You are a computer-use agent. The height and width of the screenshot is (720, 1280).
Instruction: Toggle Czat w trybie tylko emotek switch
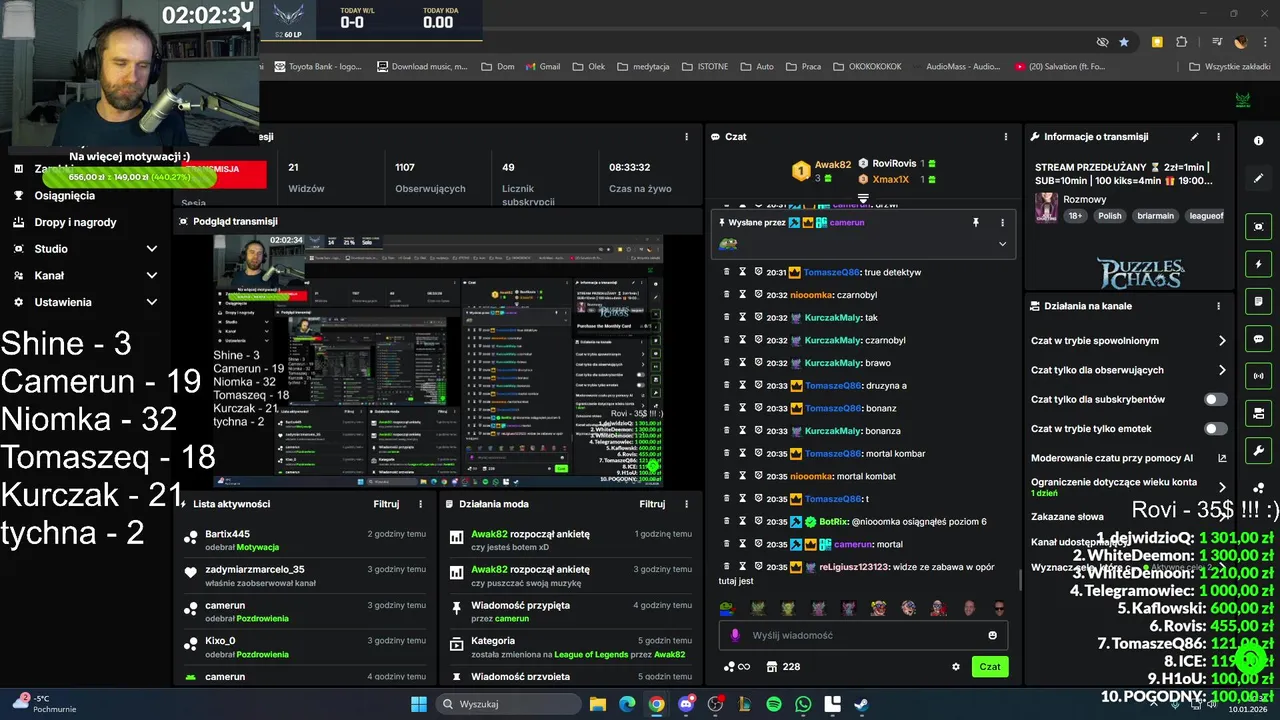coord(1215,429)
